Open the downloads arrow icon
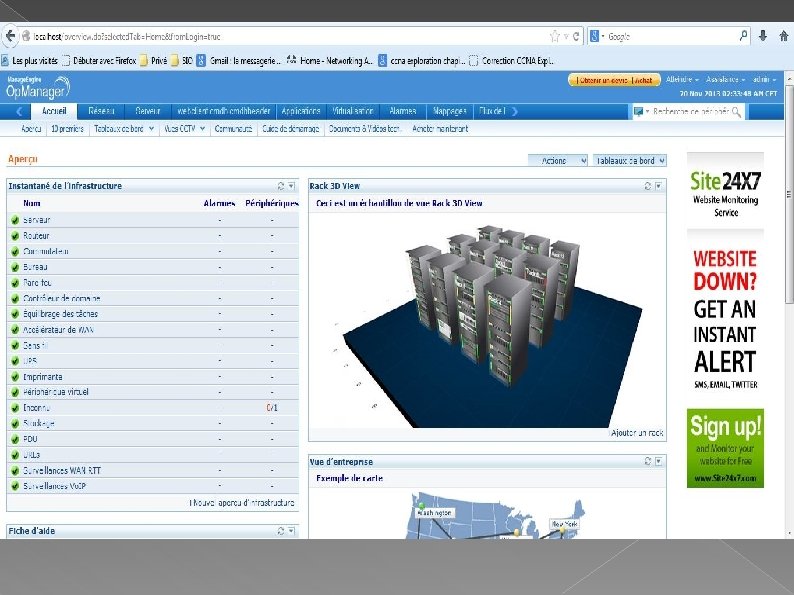The image size is (794, 595). tap(763, 36)
